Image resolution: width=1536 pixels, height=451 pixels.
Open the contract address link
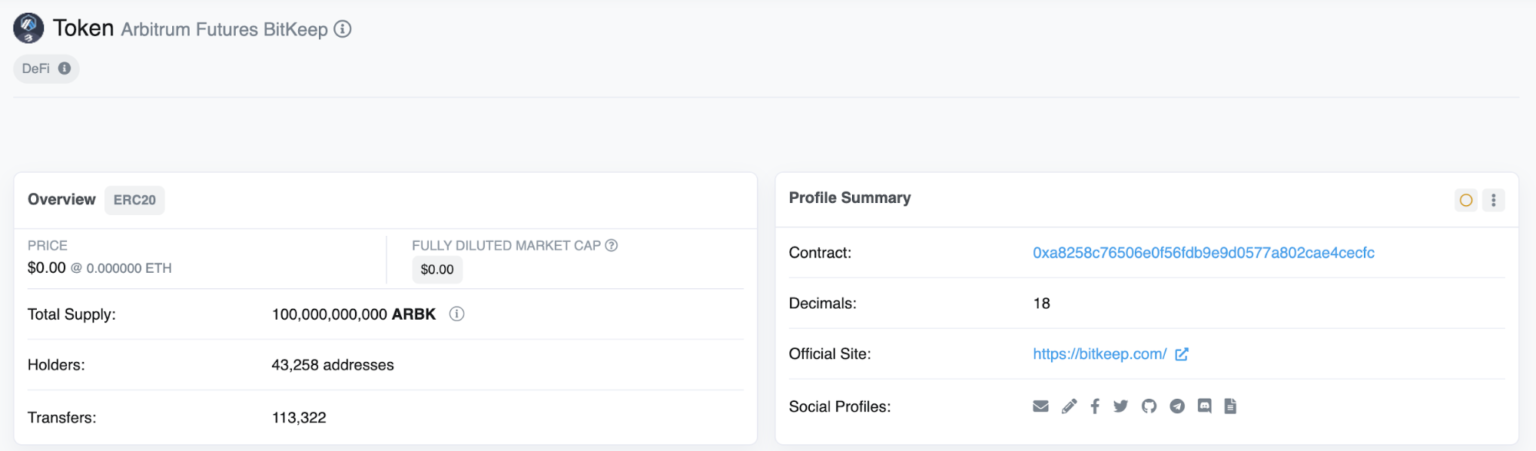[x=1203, y=253]
